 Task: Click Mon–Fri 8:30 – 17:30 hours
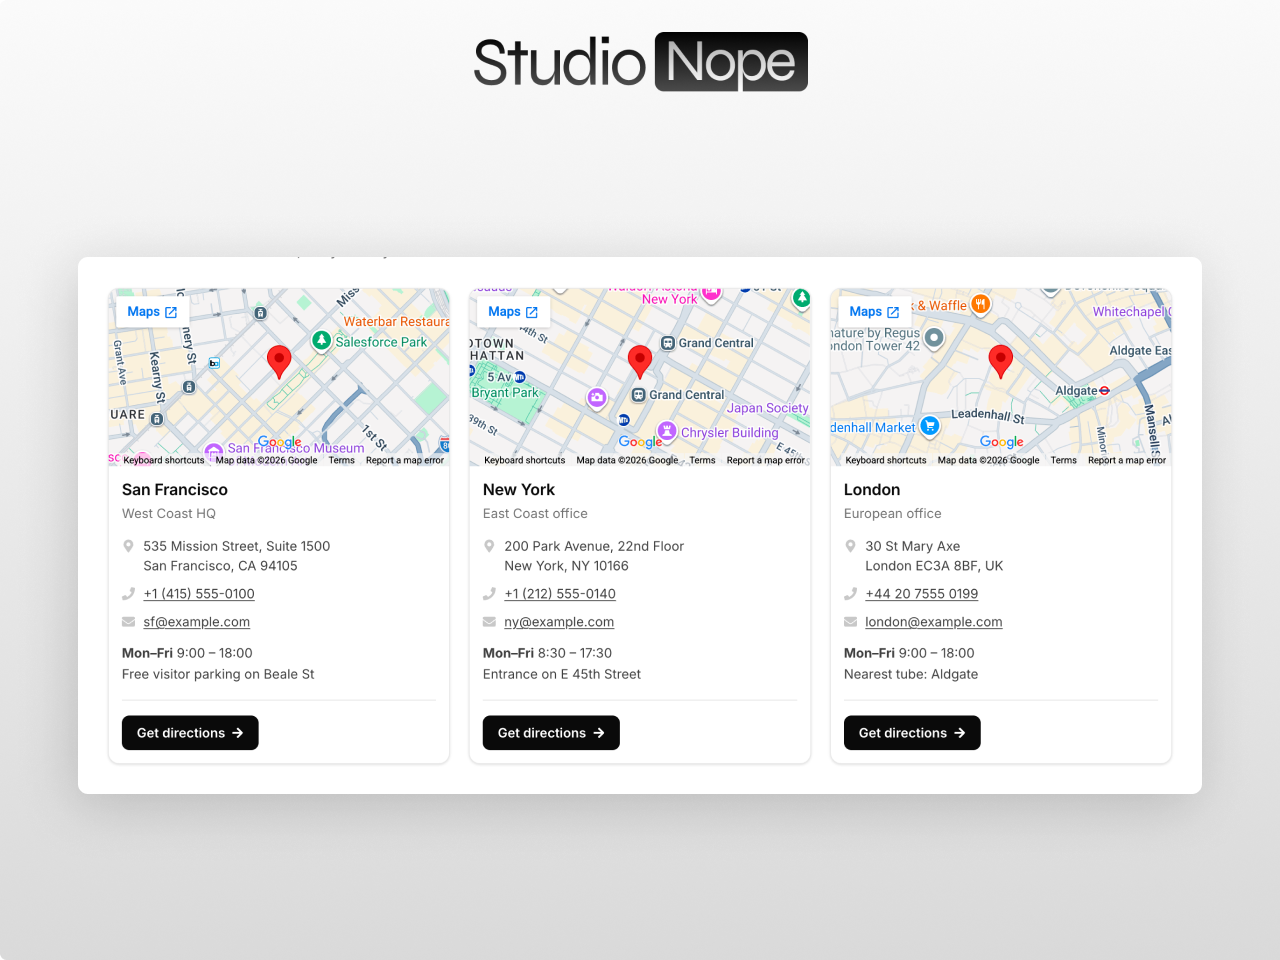click(x=547, y=653)
